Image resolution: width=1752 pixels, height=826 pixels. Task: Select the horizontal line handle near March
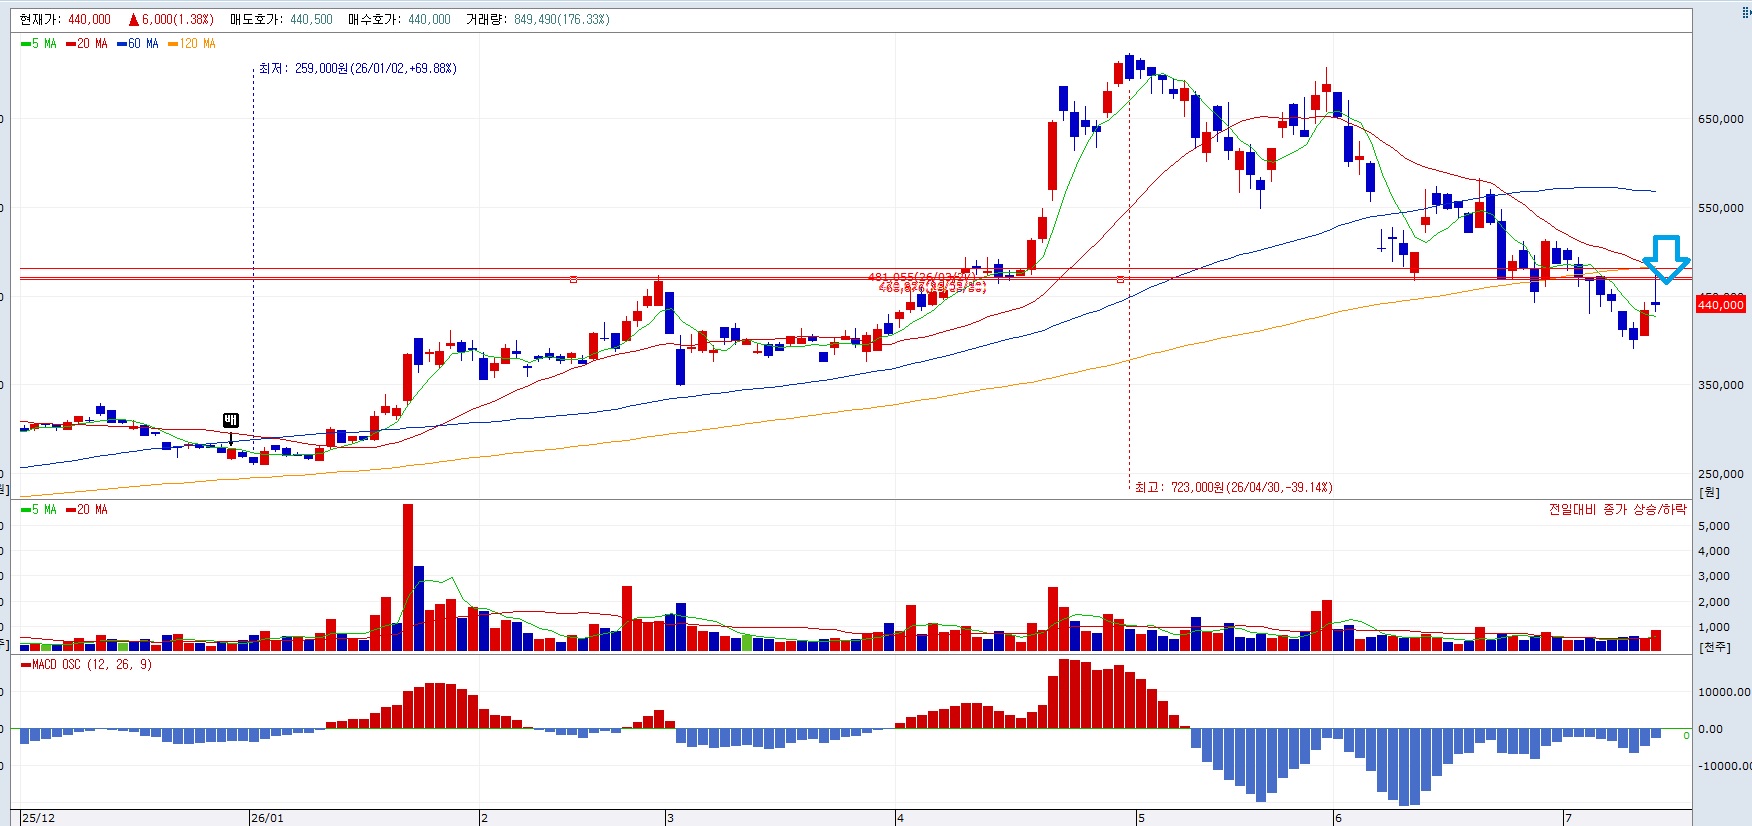[573, 279]
